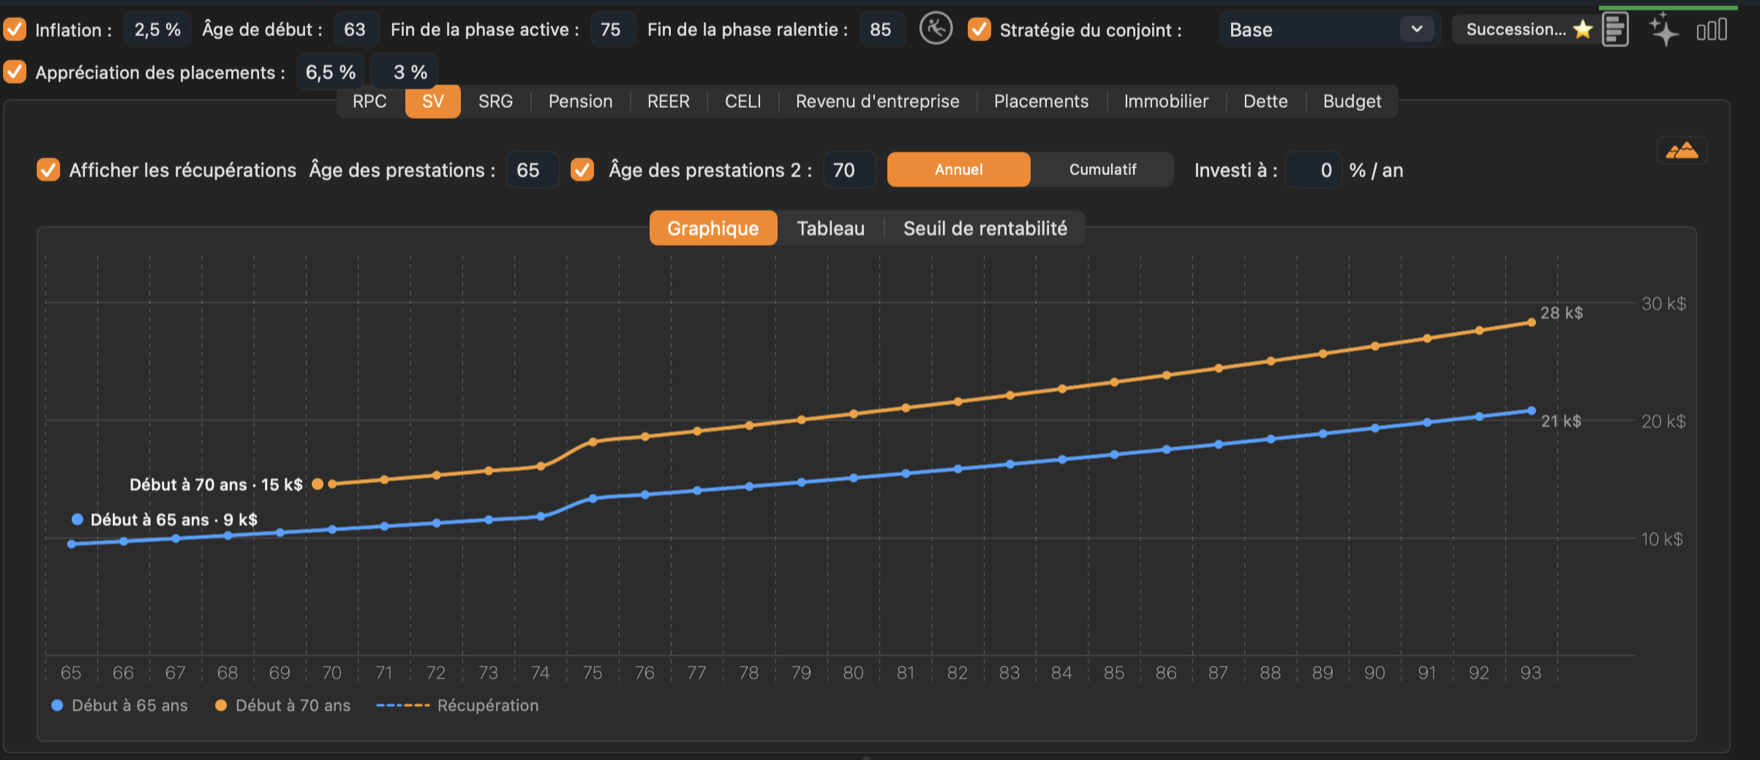Image resolution: width=1760 pixels, height=760 pixels.
Task: Switch to the Immobilier tab
Action: [1166, 101]
